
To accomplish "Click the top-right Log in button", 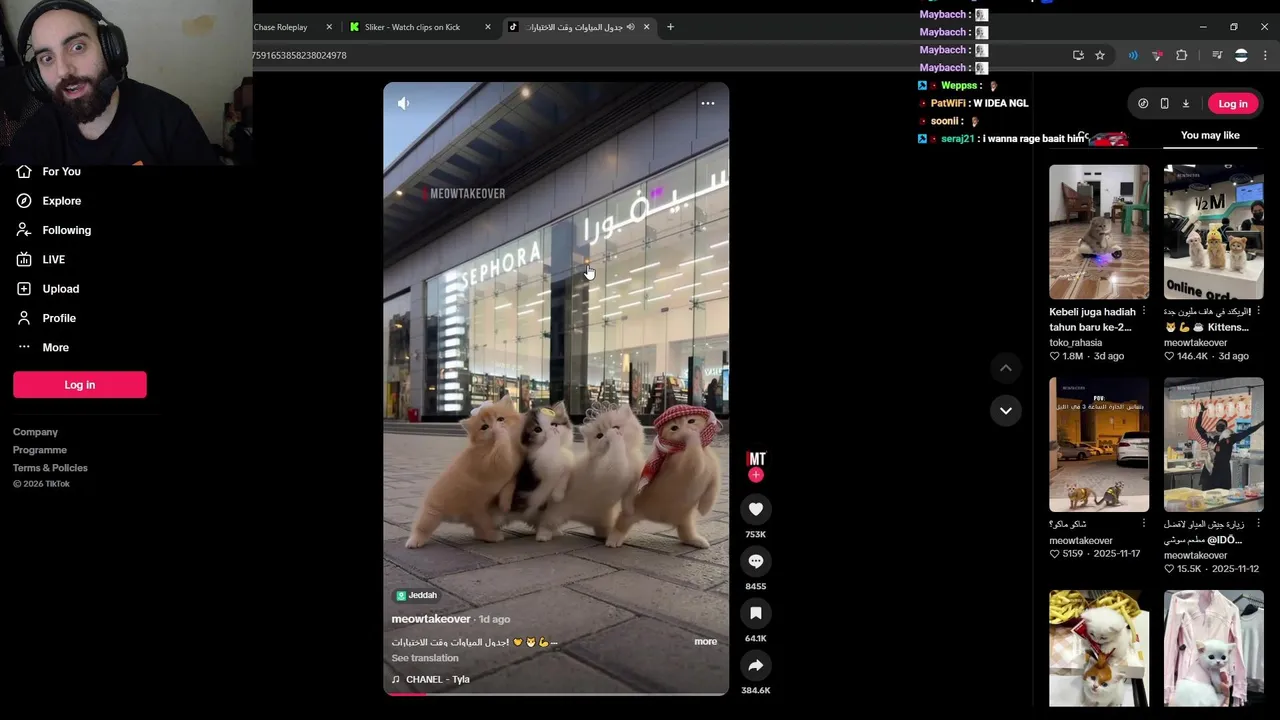I will pos(1233,104).
